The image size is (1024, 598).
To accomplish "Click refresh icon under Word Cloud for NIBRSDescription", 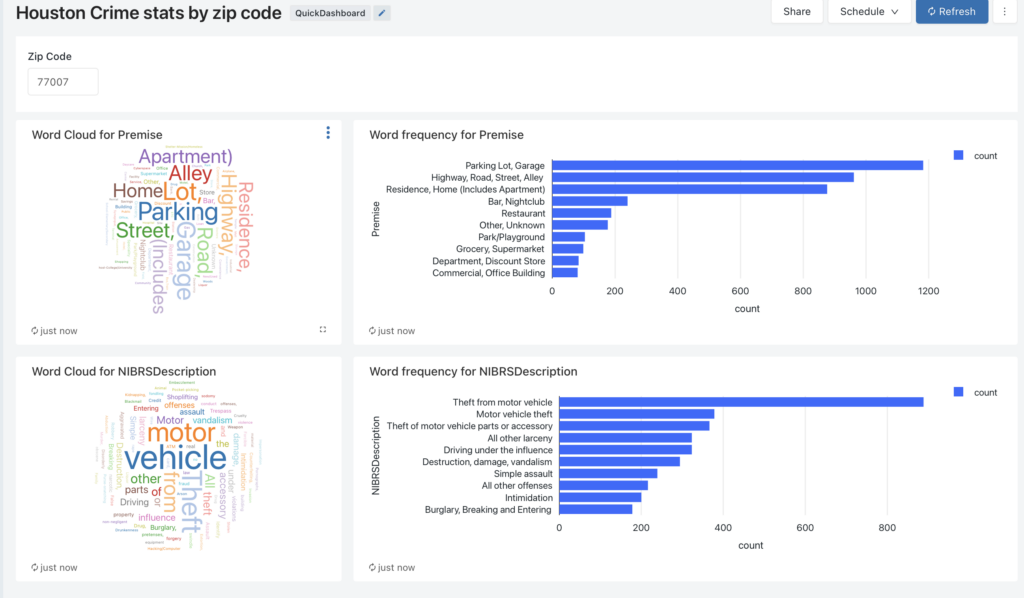I will click(x=36, y=568).
